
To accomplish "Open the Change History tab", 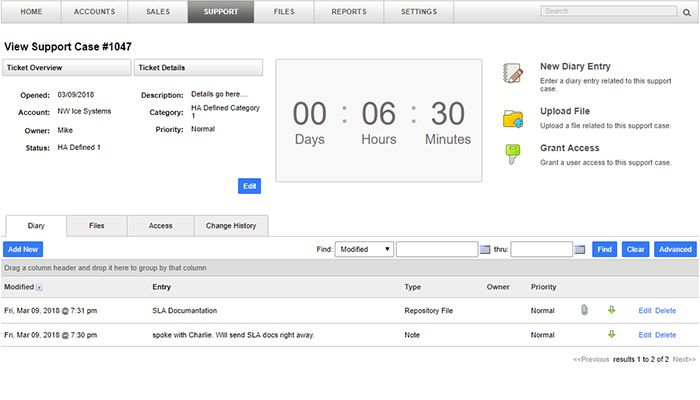I will [230, 226].
